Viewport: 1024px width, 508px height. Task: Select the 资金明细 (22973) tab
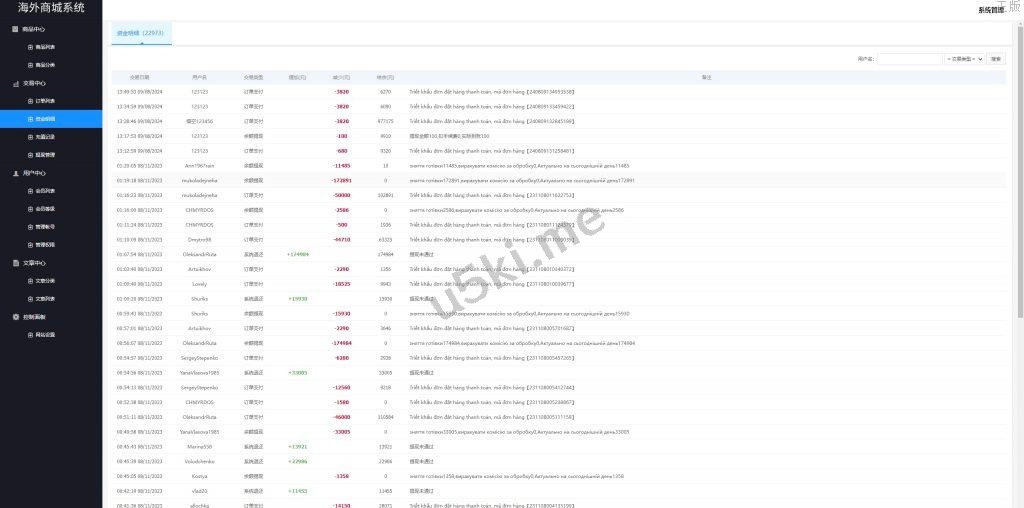(x=140, y=33)
